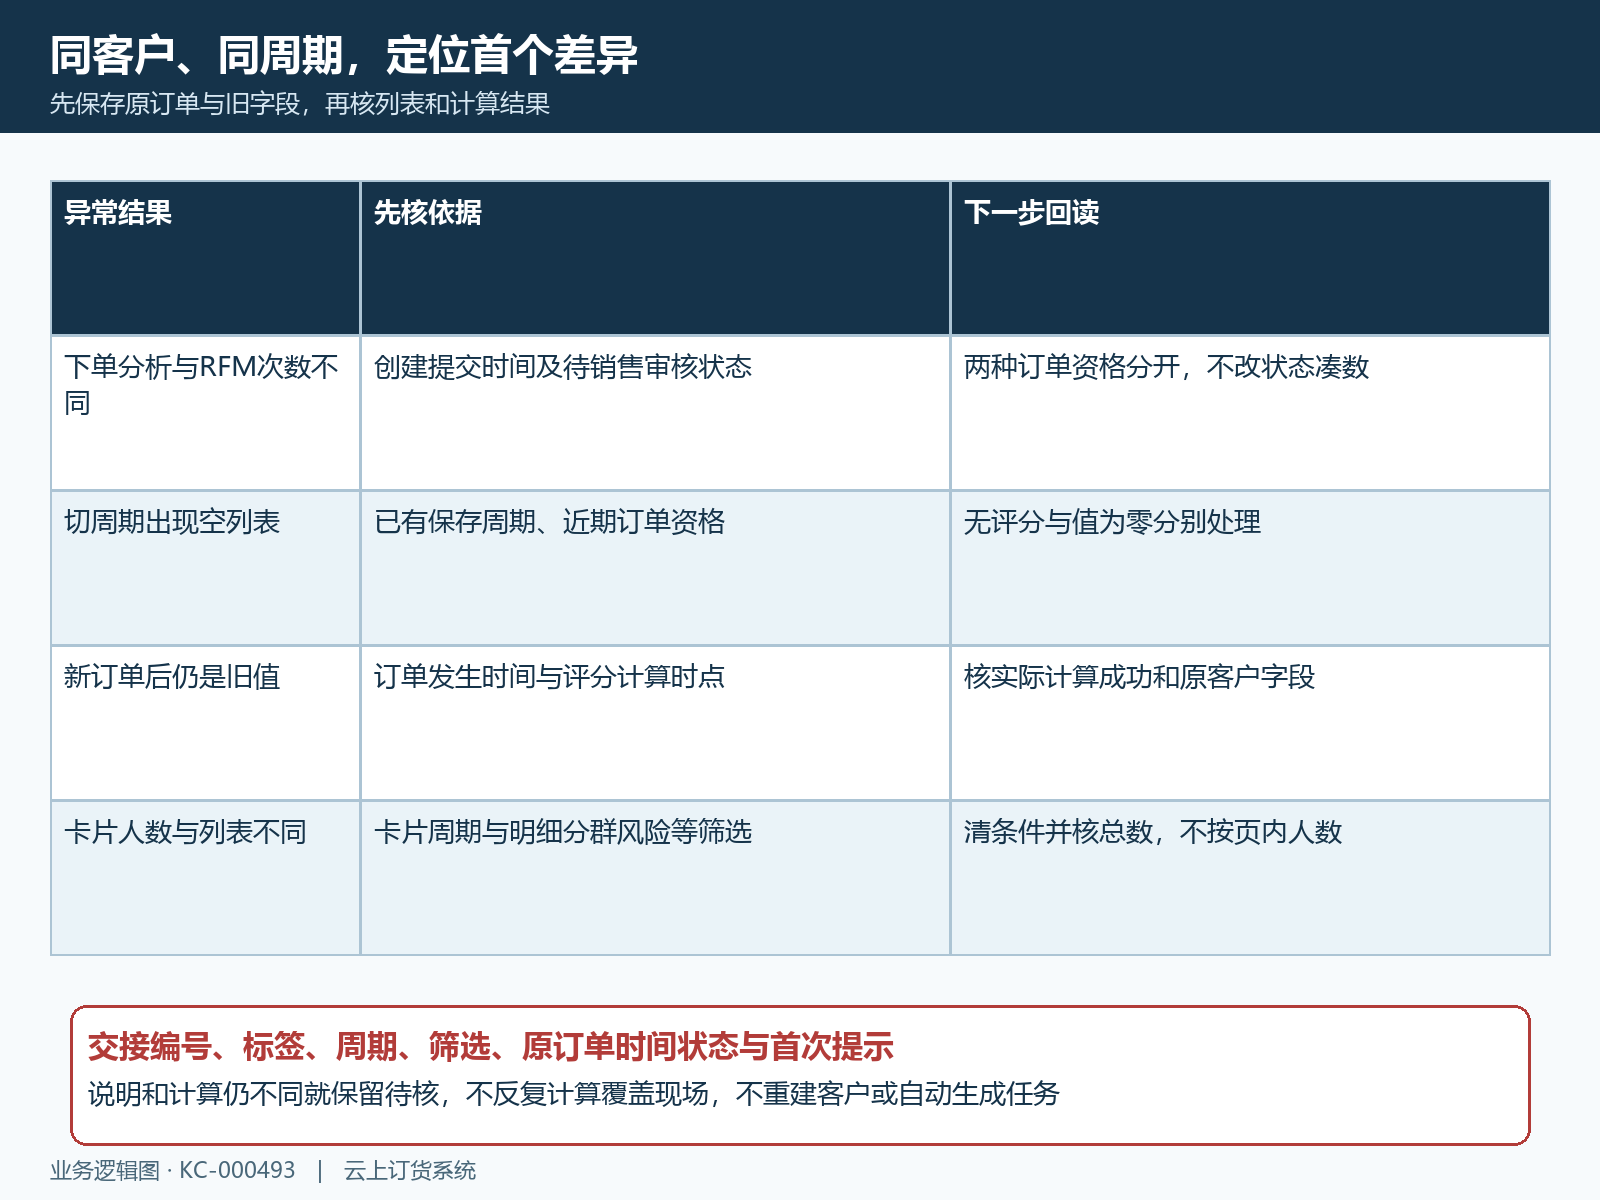Click the 下一步回读 column header
Image resolution: width=1600 pixels, height=1200 pixels.
(x=1250, y=258)
